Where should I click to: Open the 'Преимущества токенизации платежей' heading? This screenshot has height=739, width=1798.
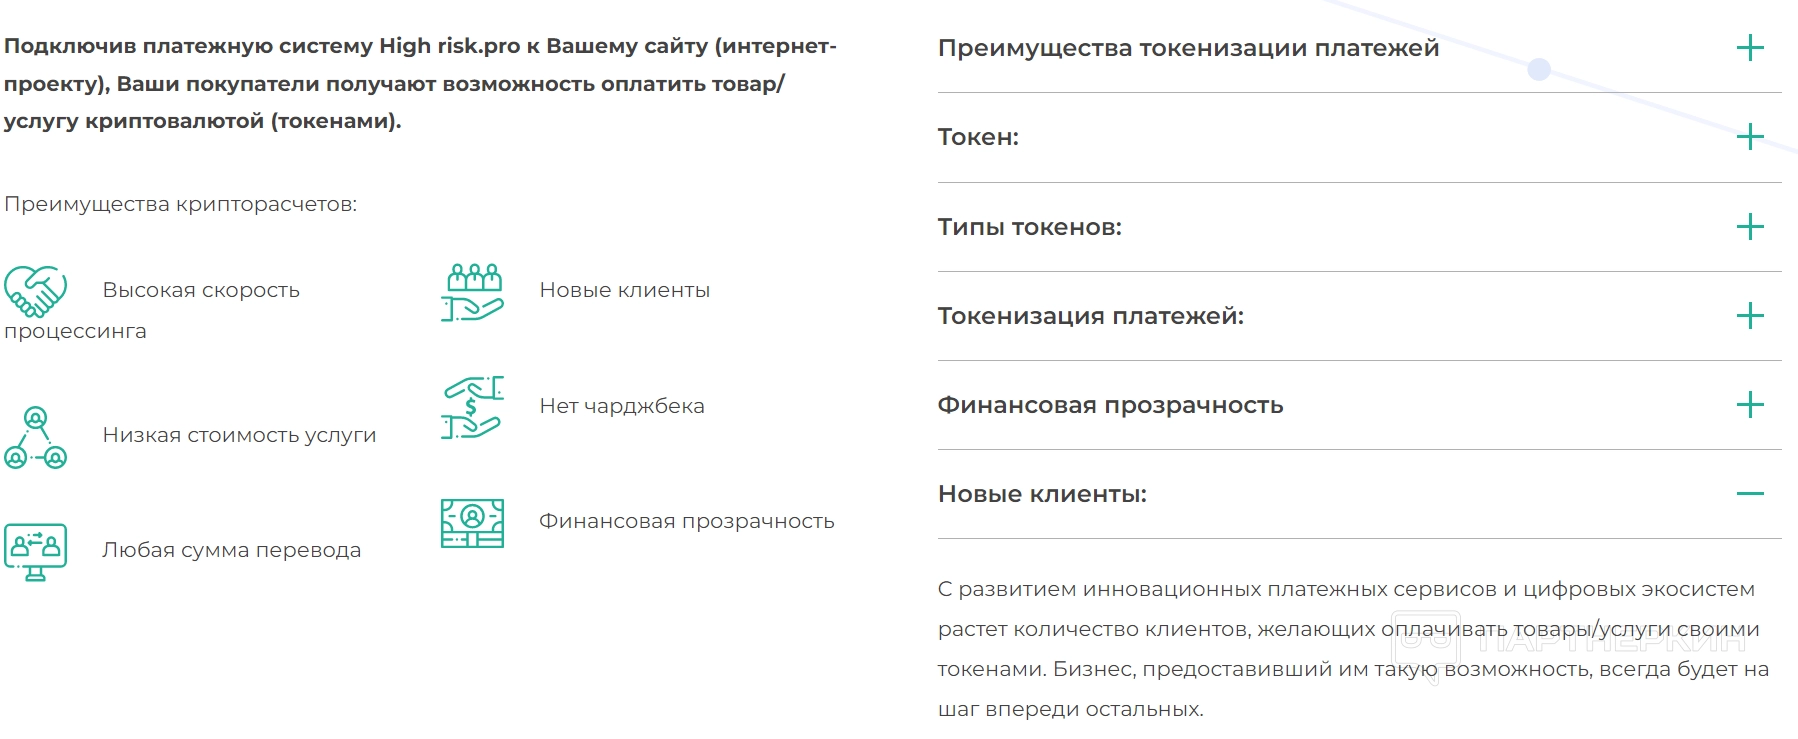tap(1188, 48)
